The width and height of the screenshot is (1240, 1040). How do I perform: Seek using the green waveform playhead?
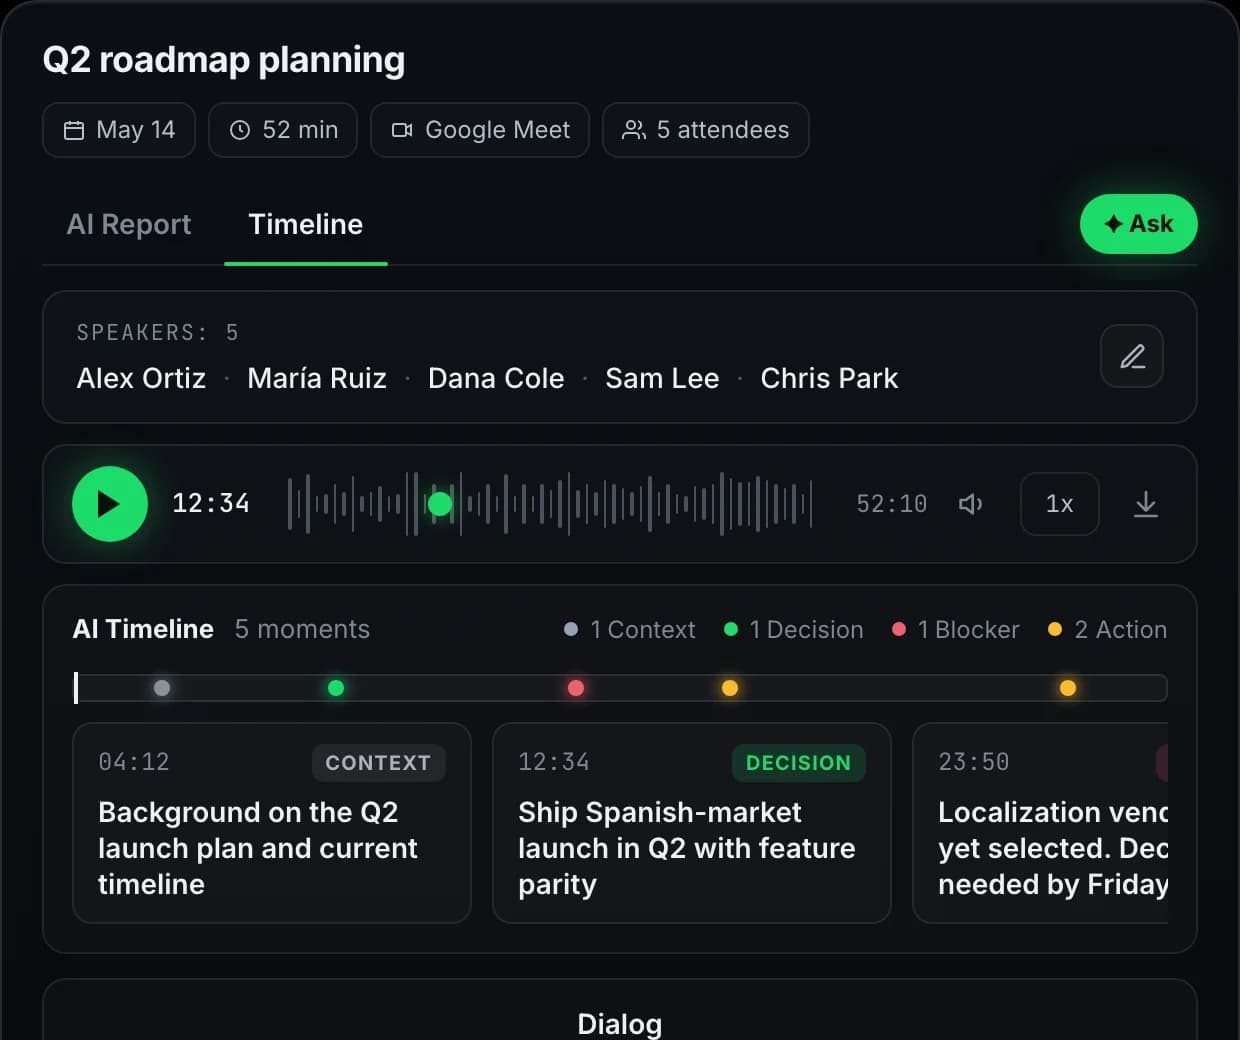coord(440,504)
